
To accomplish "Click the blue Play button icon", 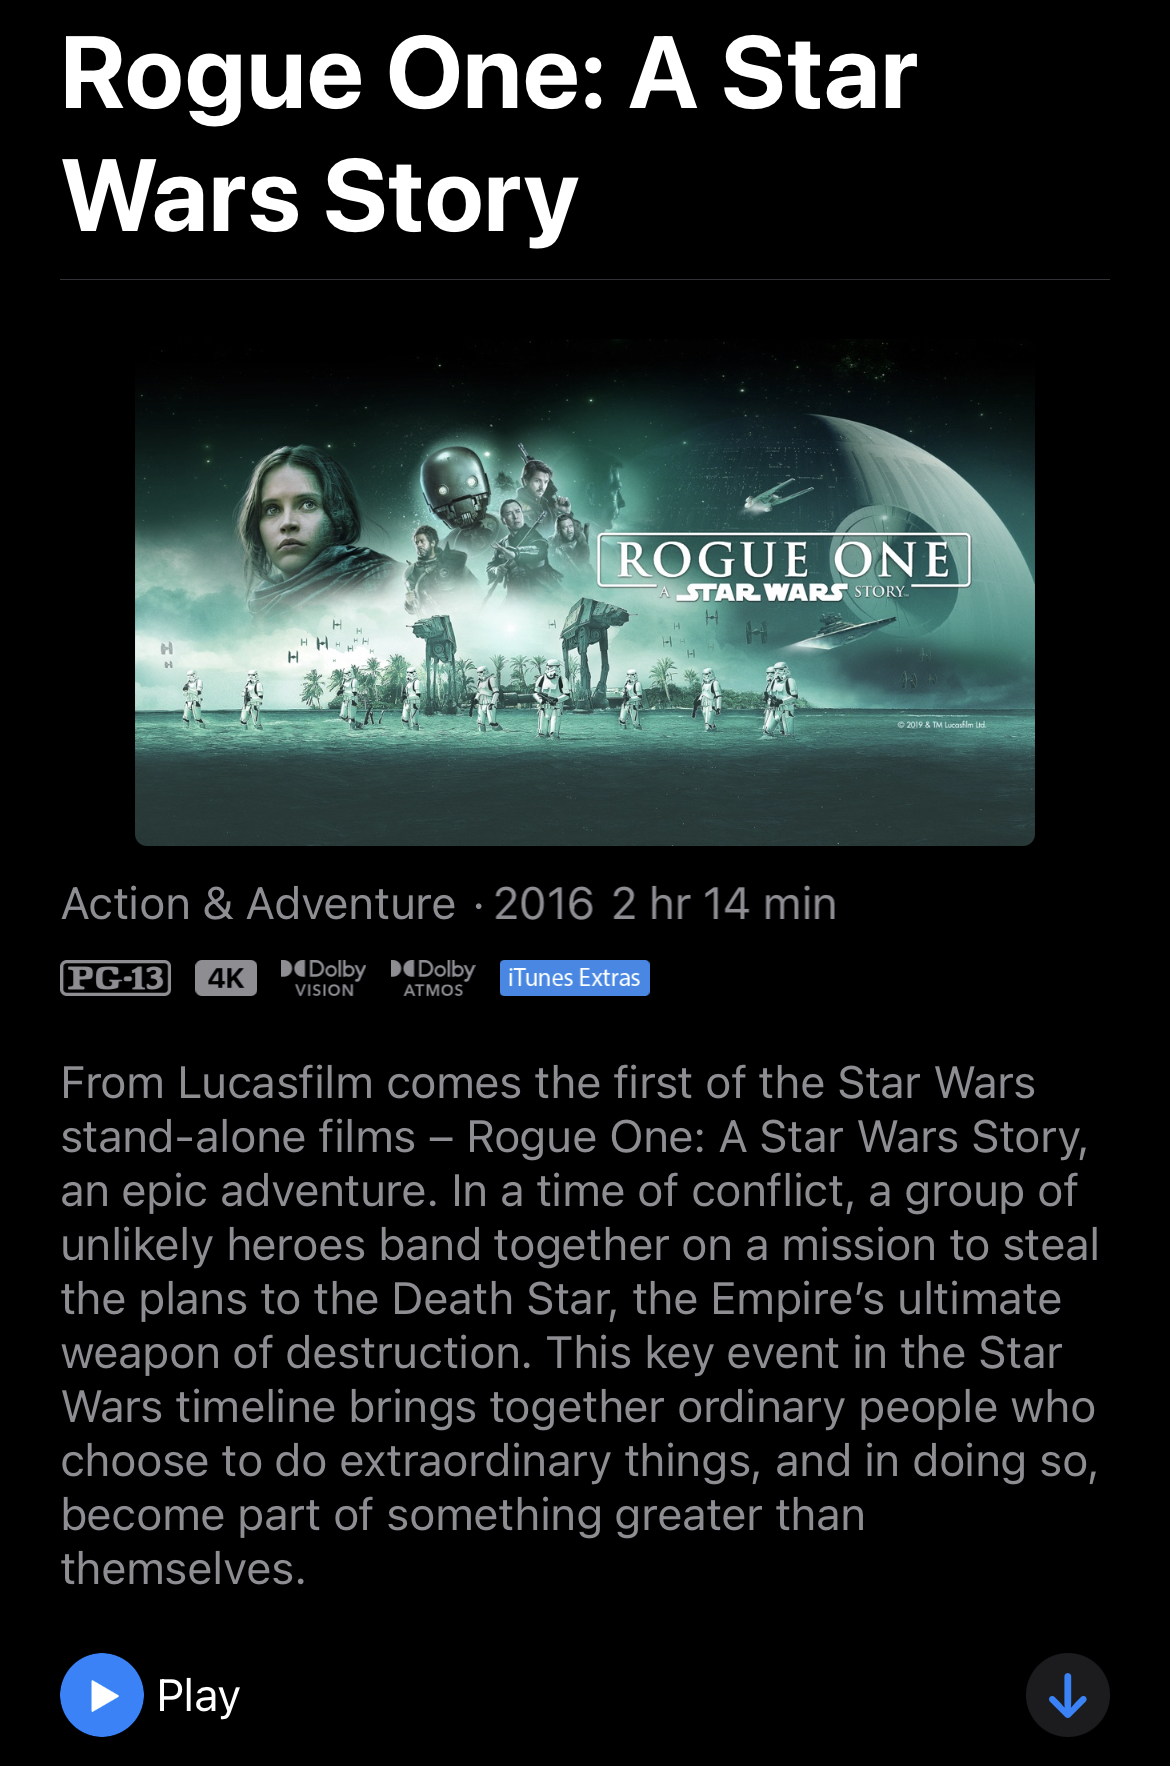I will click(x=102, y=1695).
